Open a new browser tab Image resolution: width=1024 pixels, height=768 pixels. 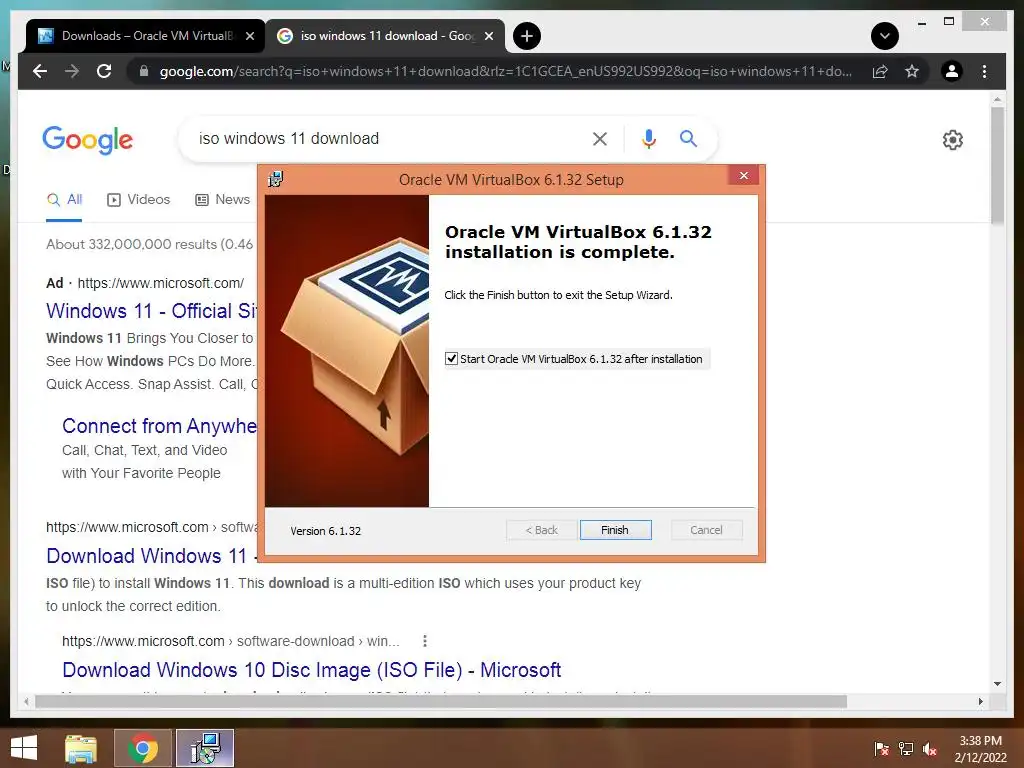click(527, 36)
